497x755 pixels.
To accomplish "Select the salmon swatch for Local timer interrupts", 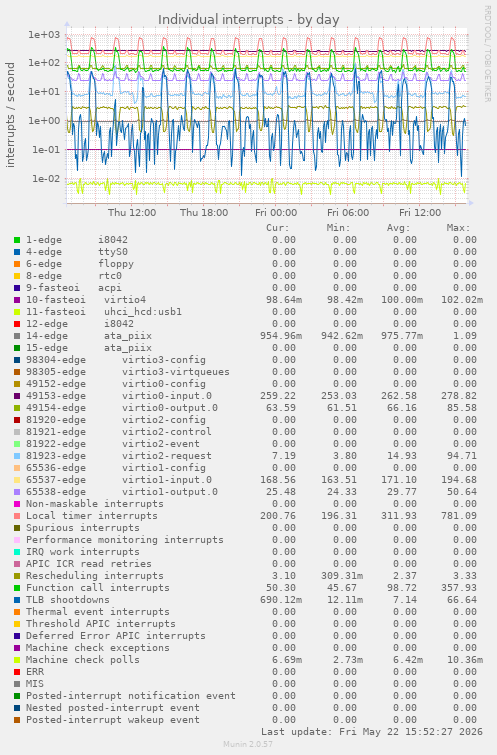I will click(17, 516).
